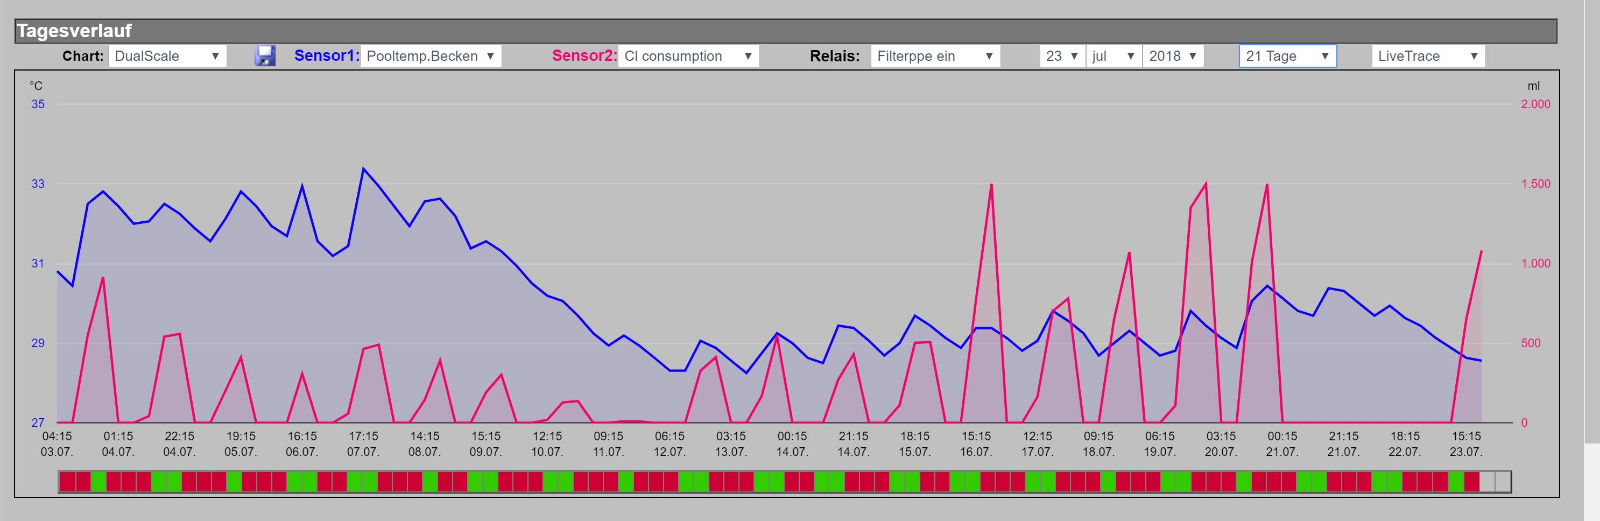Viewport: 1600px width, 521px height.
Task: Click the 09:15 11.07. time label
Action: tap(608, 444)
